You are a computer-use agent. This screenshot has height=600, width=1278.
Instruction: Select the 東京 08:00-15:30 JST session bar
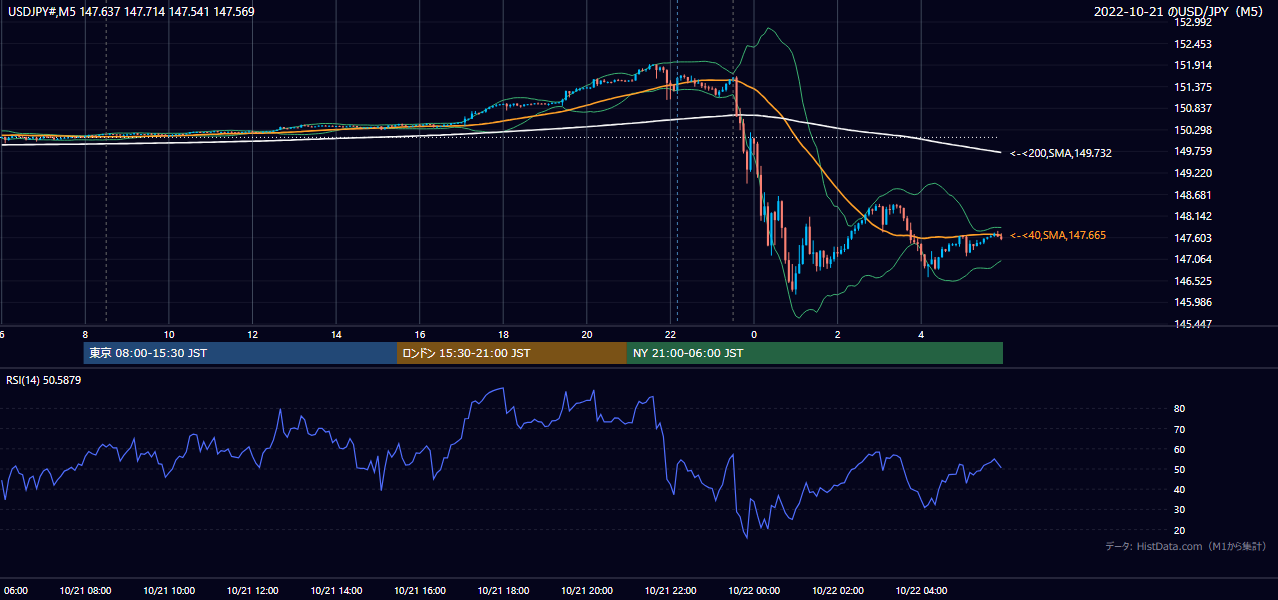[240, 353]
